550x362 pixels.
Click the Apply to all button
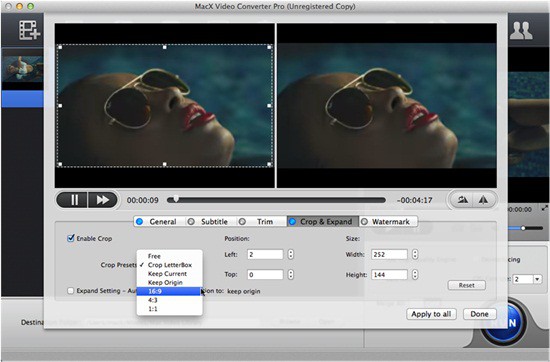431,314
